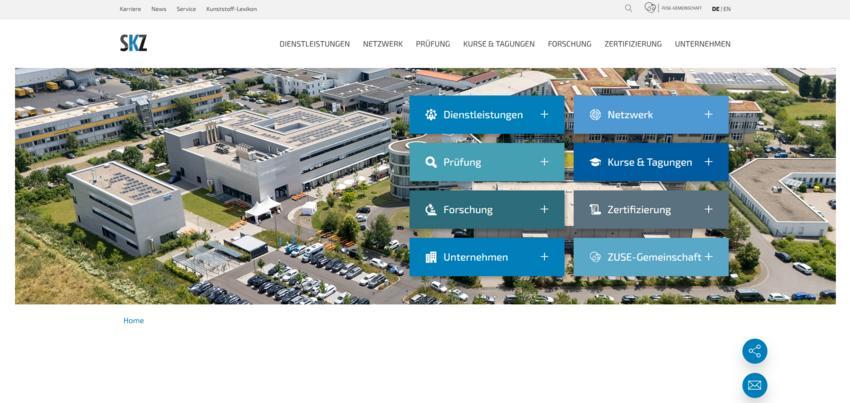The width and height of the screenshot is (850, 403).
Task: Click the ZUSE-Gemeinschaft header logo
Action: click(673, 8)
